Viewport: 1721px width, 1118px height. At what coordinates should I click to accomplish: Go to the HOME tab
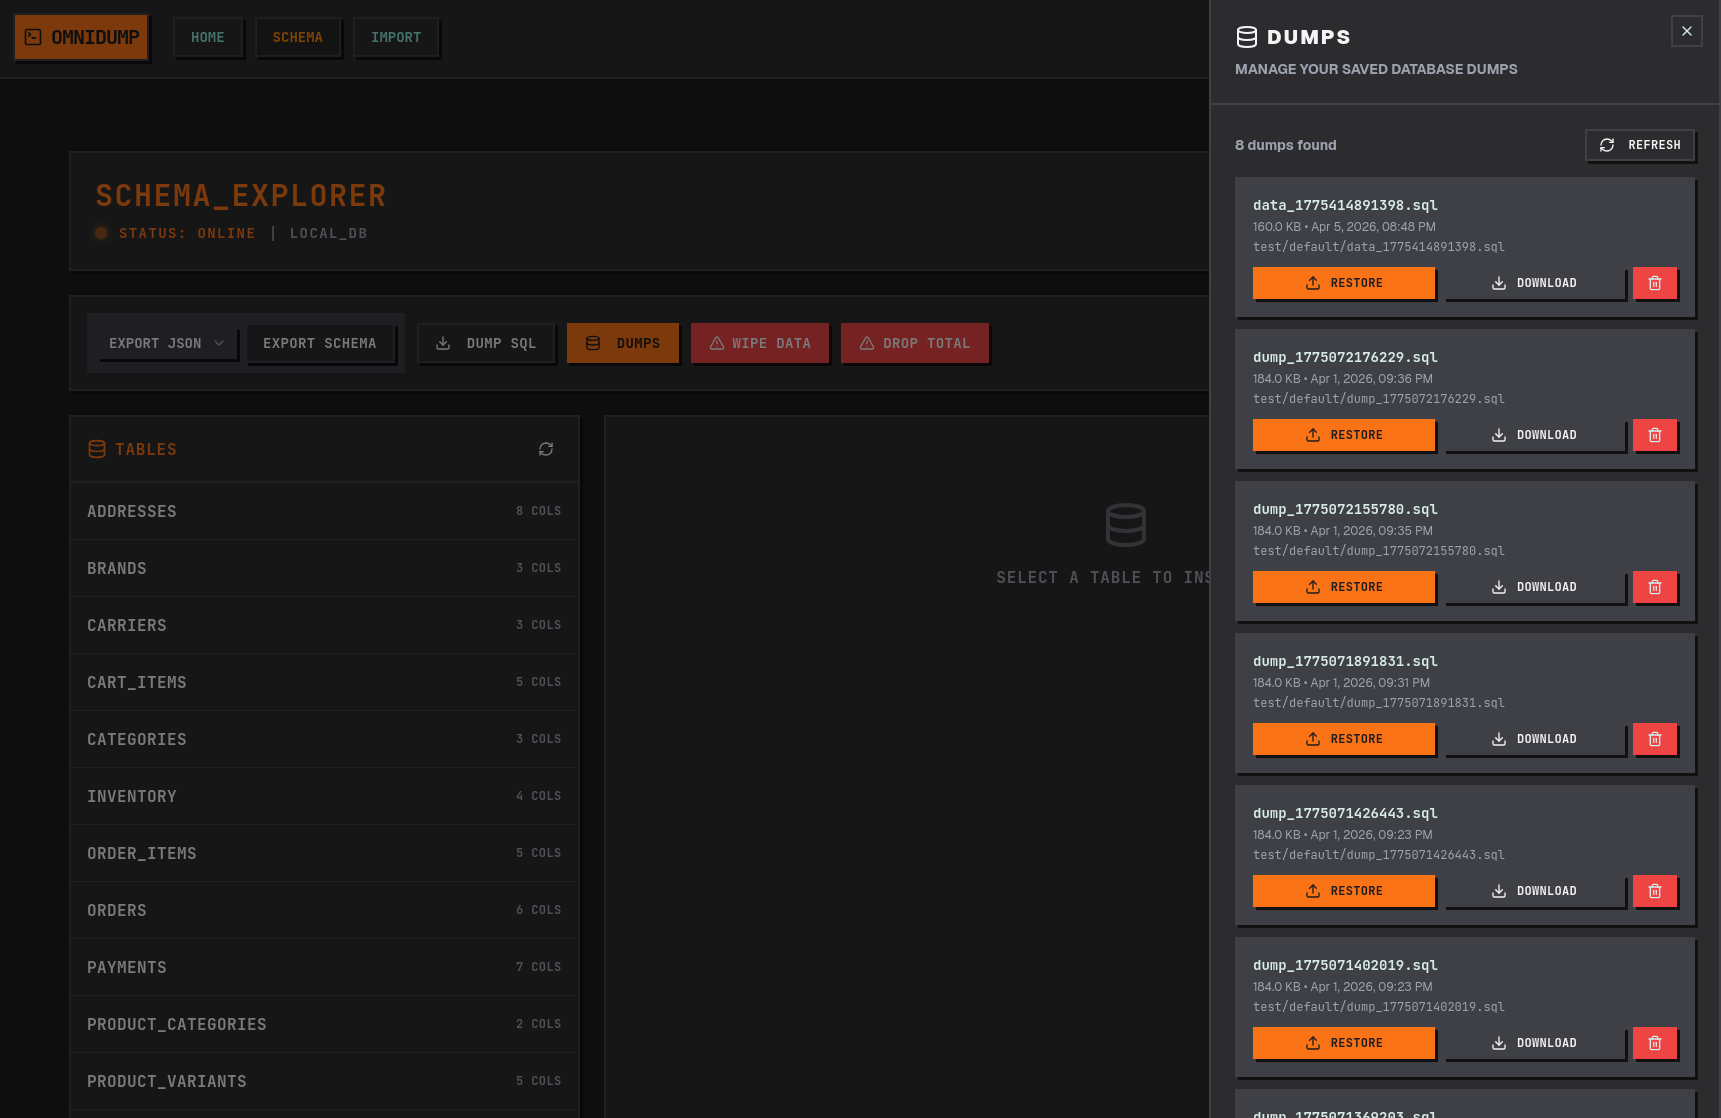pyautogui.click(x=208, y=37)
